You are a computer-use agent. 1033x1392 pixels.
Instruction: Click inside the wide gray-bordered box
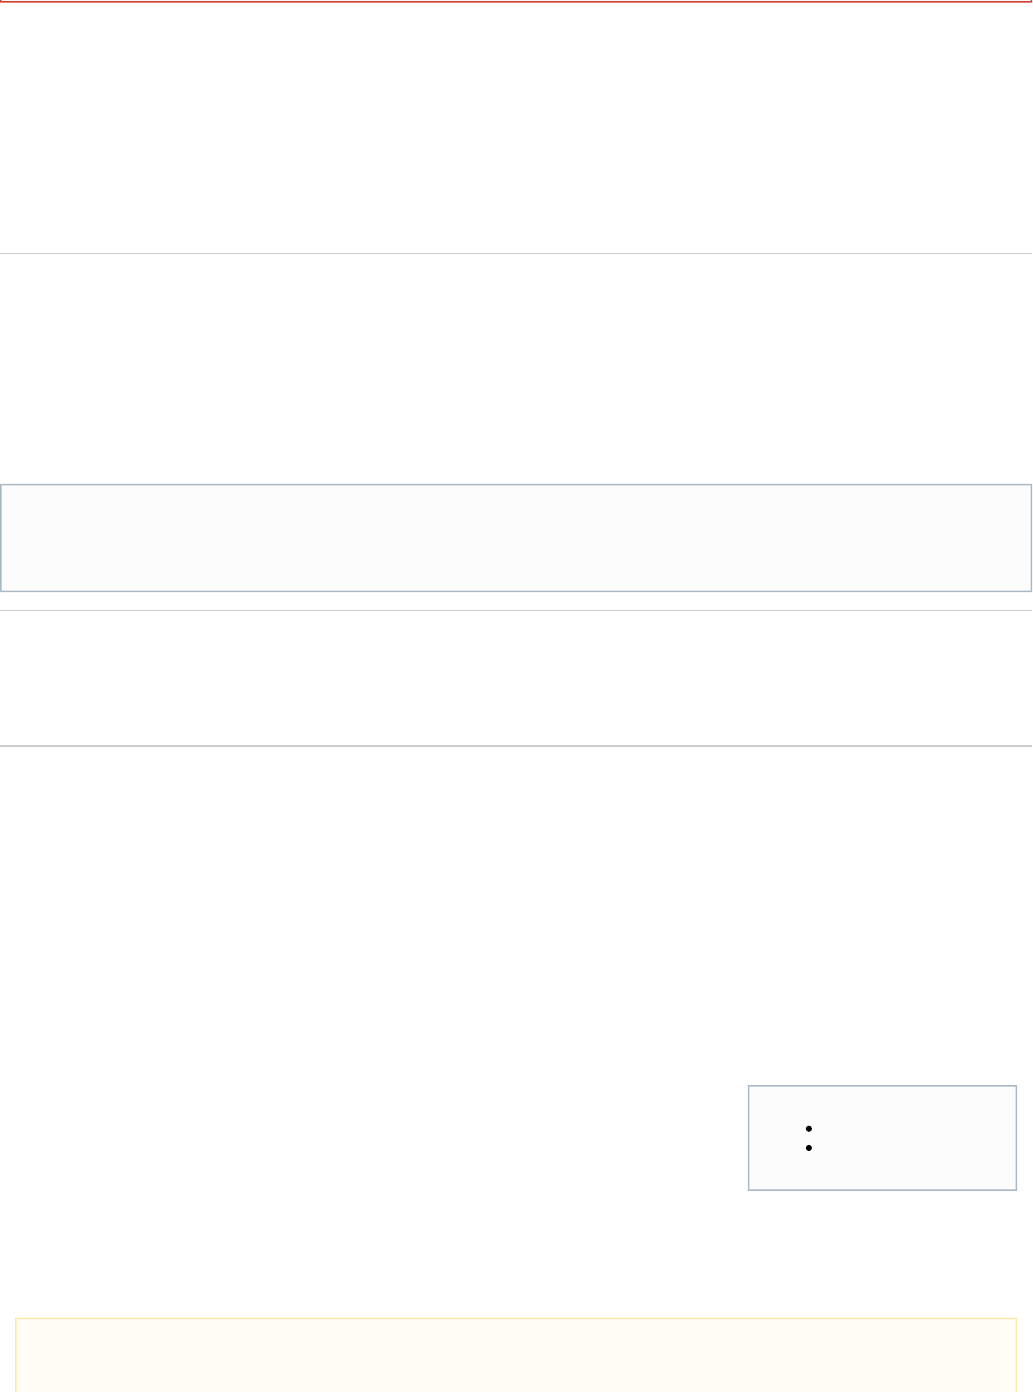[516, 538]
